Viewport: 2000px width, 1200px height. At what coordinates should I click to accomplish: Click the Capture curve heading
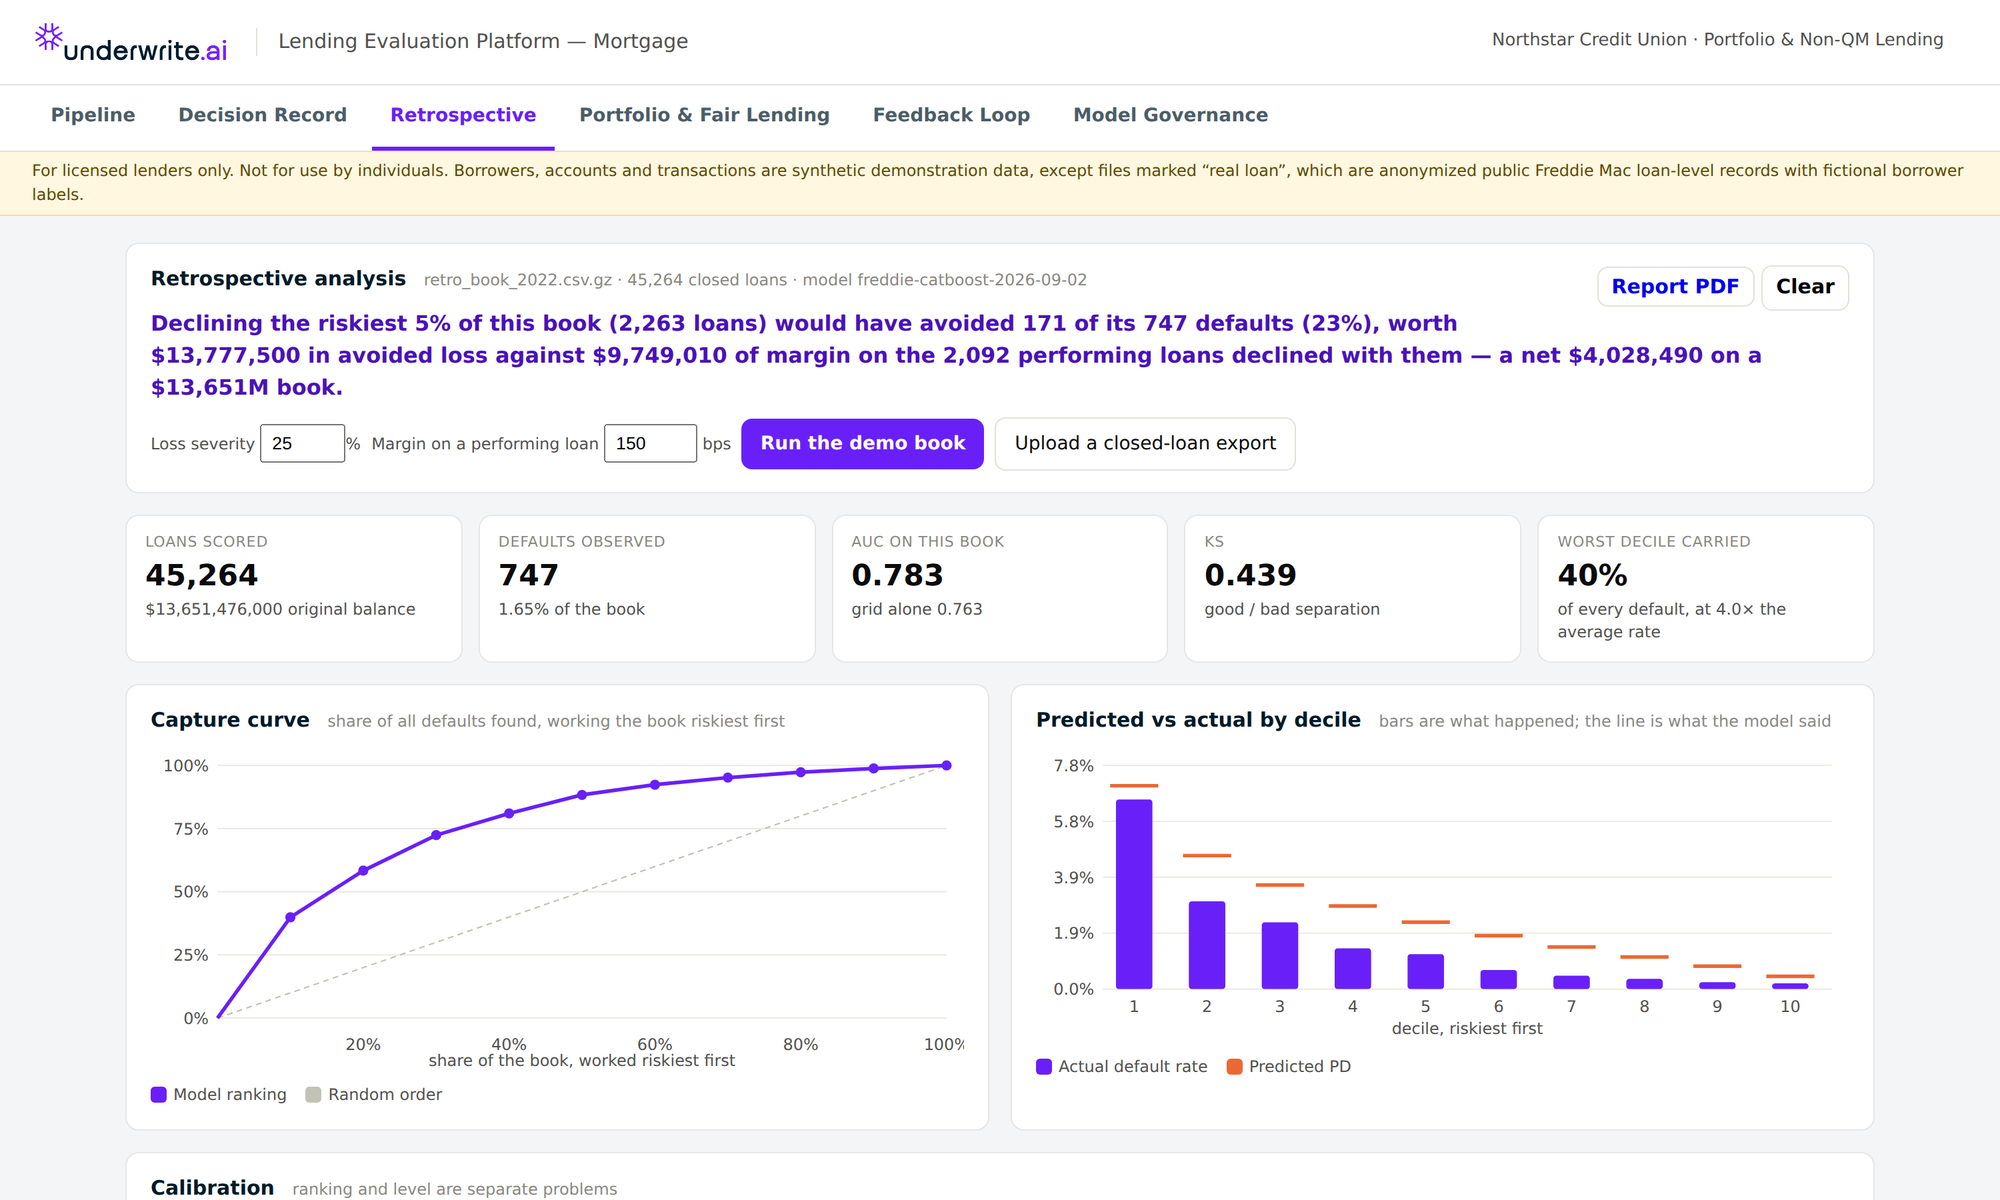pyautogui.click(x=230, y=720)
